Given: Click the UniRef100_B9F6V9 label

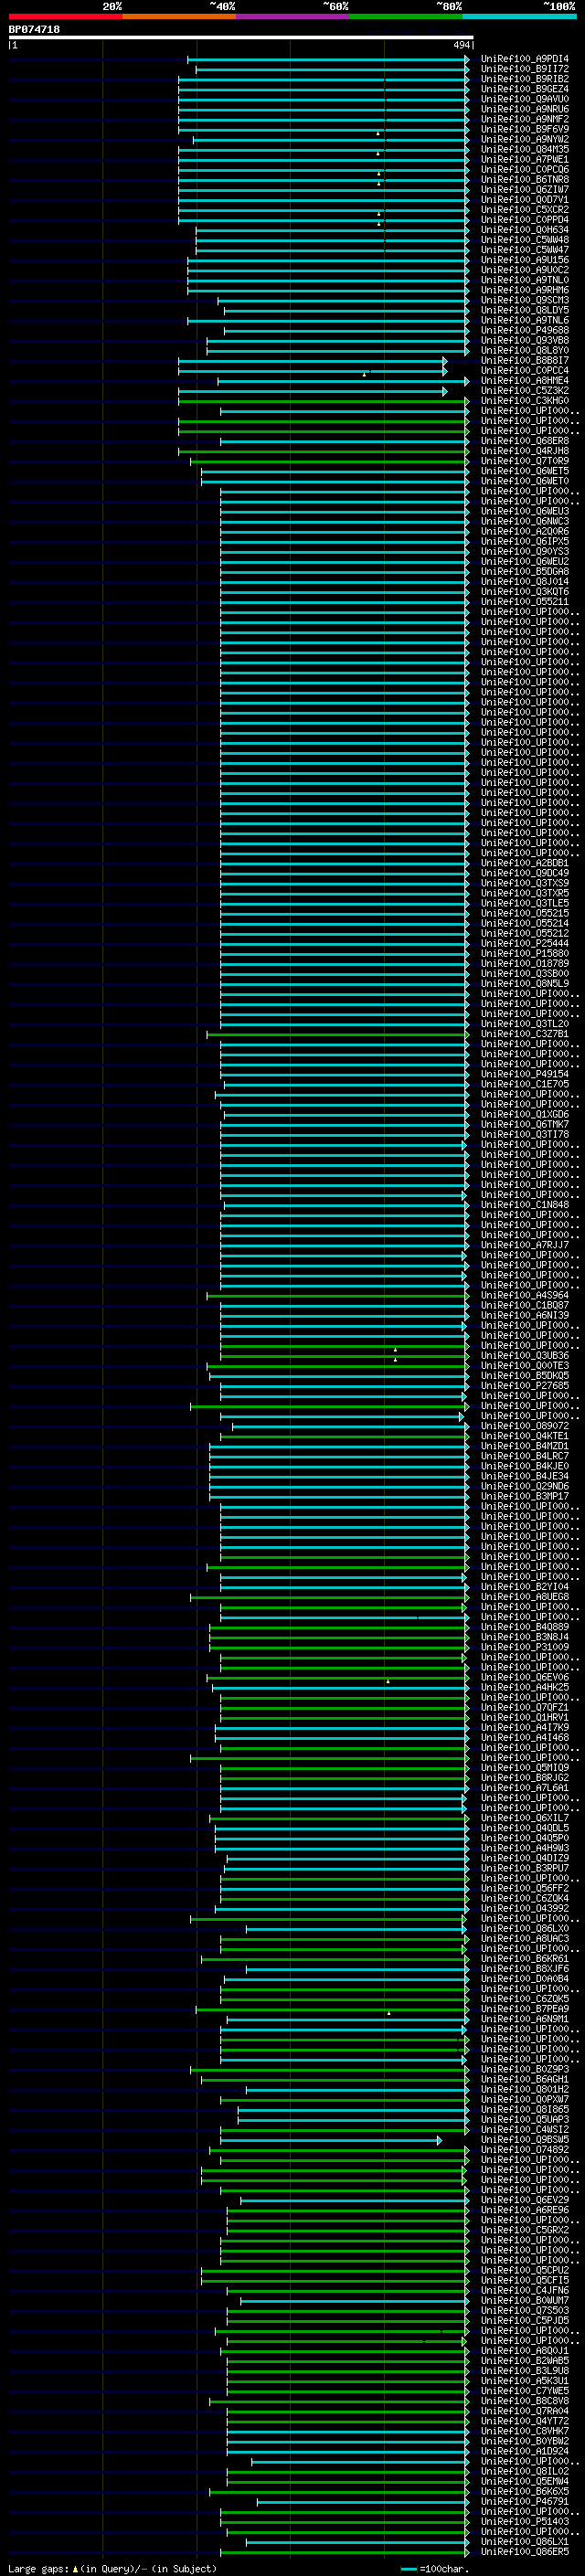Looking at the screenshot, I should 525,129.
